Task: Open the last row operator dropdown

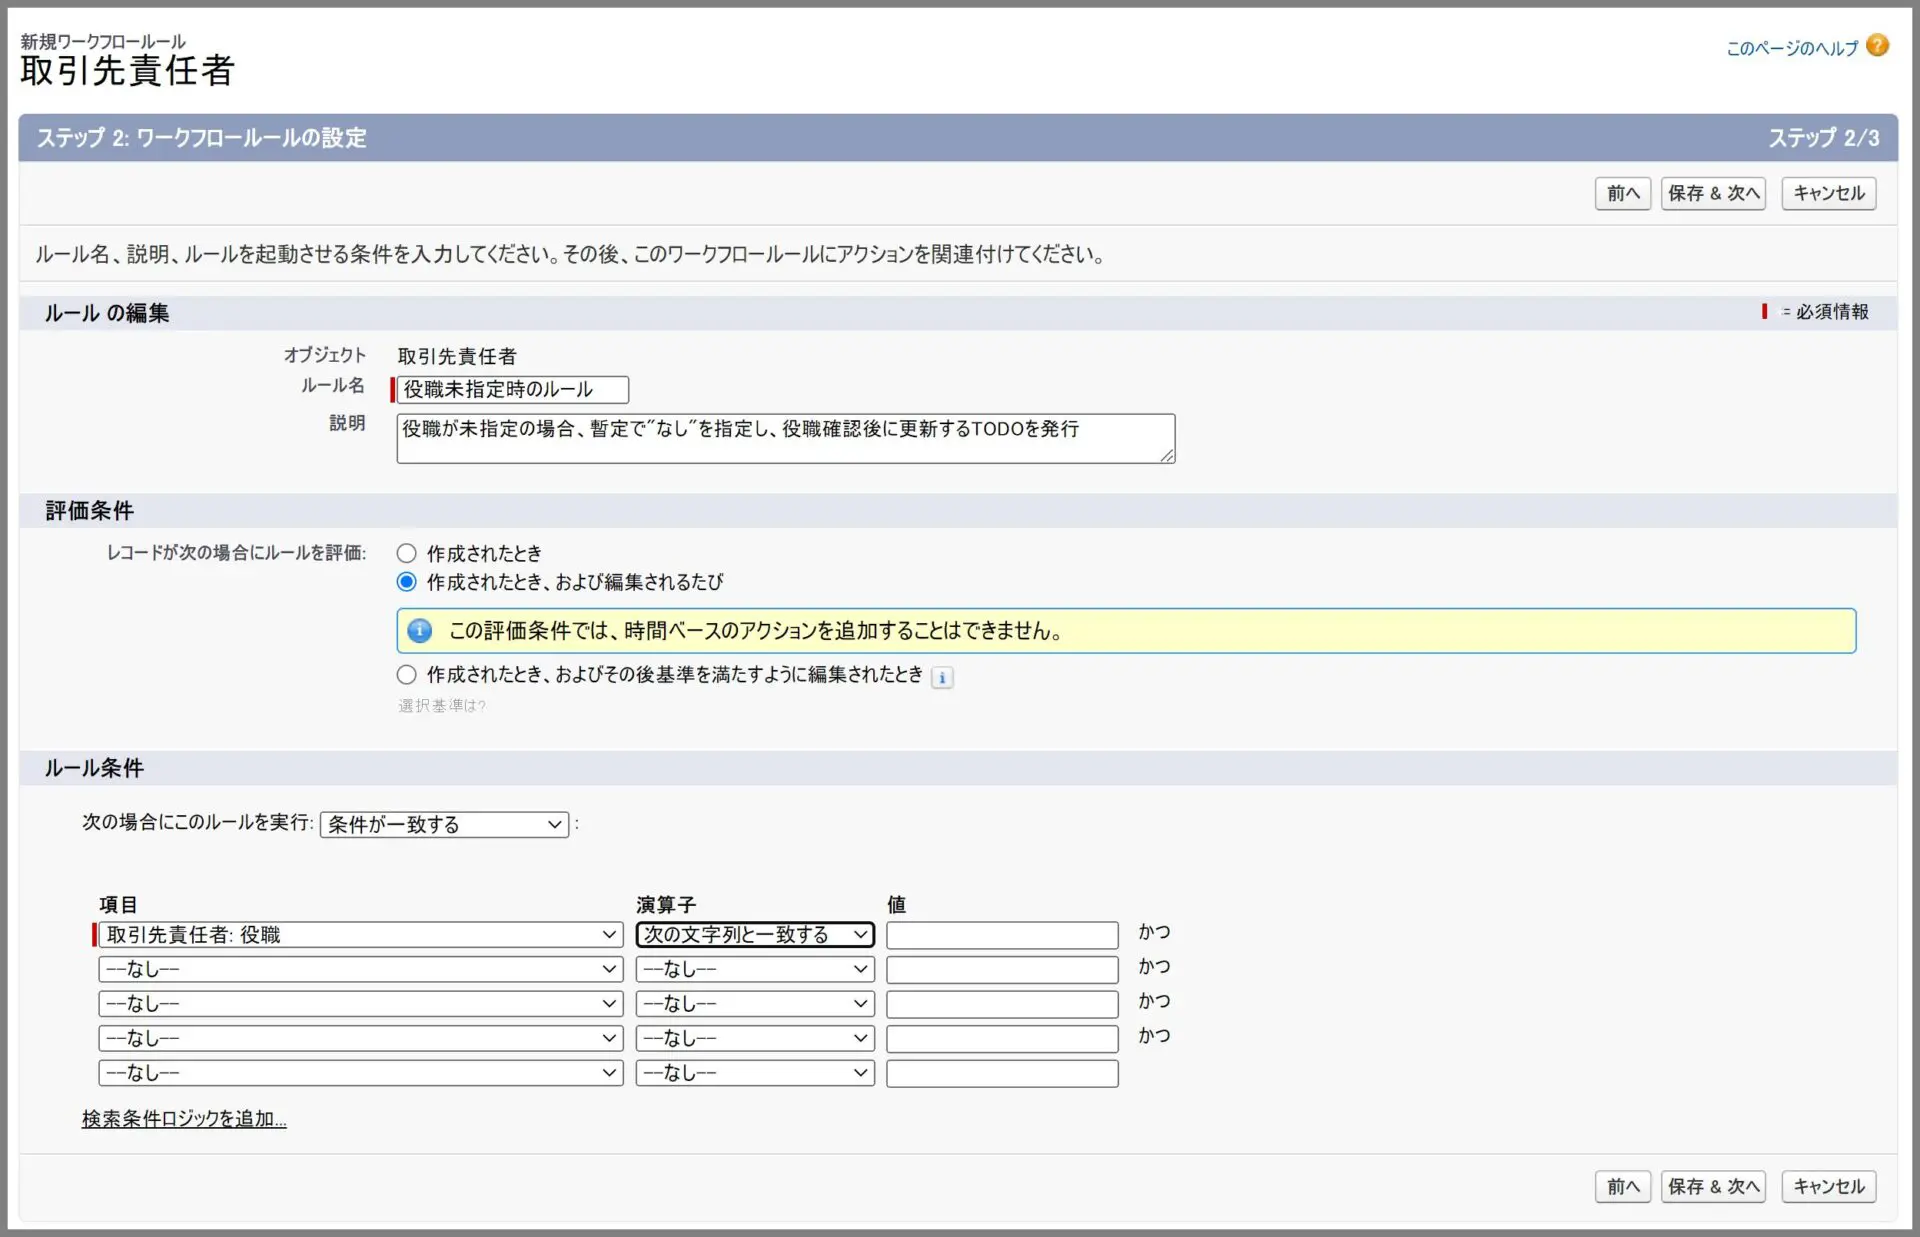Action: click(x=755, y=1073)
